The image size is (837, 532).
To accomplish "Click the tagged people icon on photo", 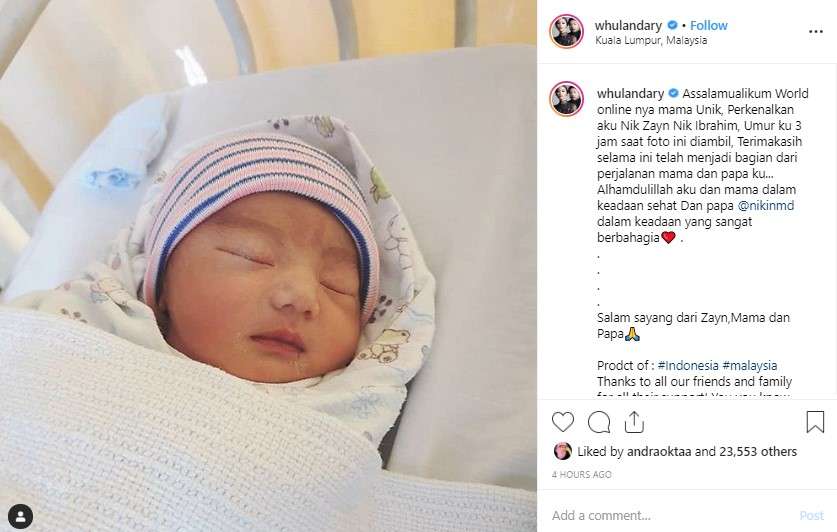I will pos(20,516).
